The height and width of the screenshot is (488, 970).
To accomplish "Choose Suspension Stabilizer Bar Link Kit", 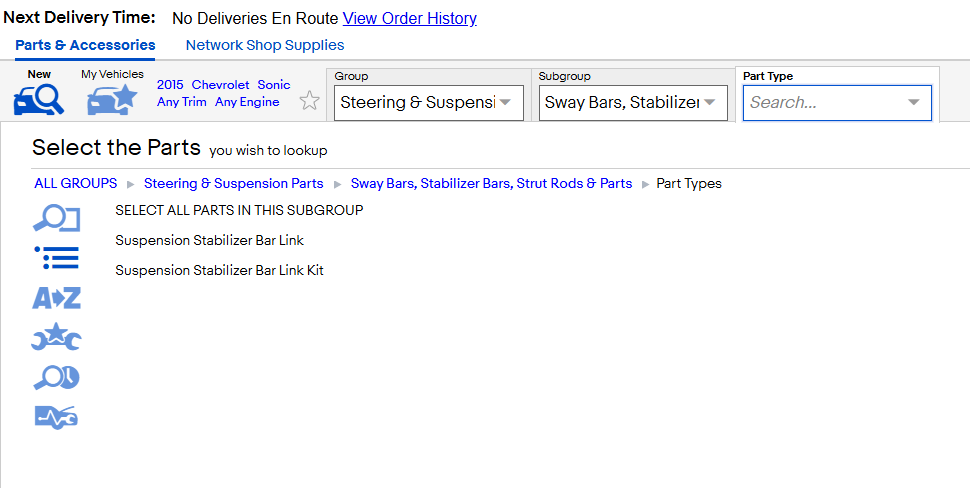I will point(219,270).
